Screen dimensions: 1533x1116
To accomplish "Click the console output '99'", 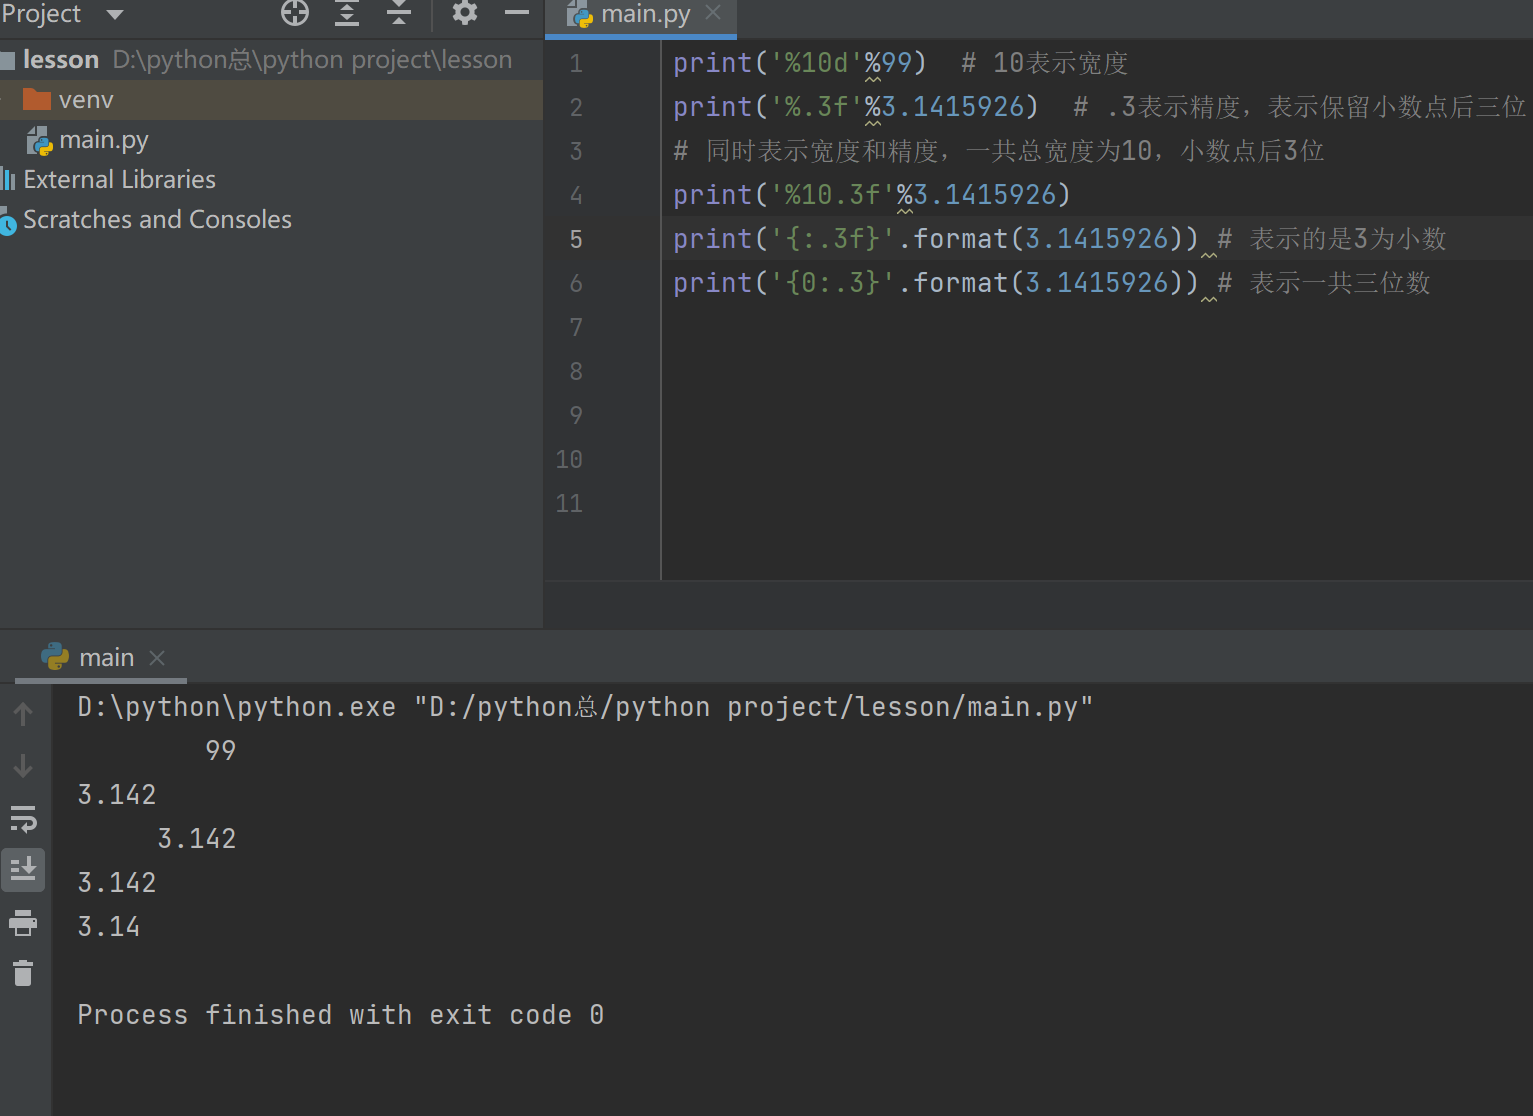I will (221, 751).
